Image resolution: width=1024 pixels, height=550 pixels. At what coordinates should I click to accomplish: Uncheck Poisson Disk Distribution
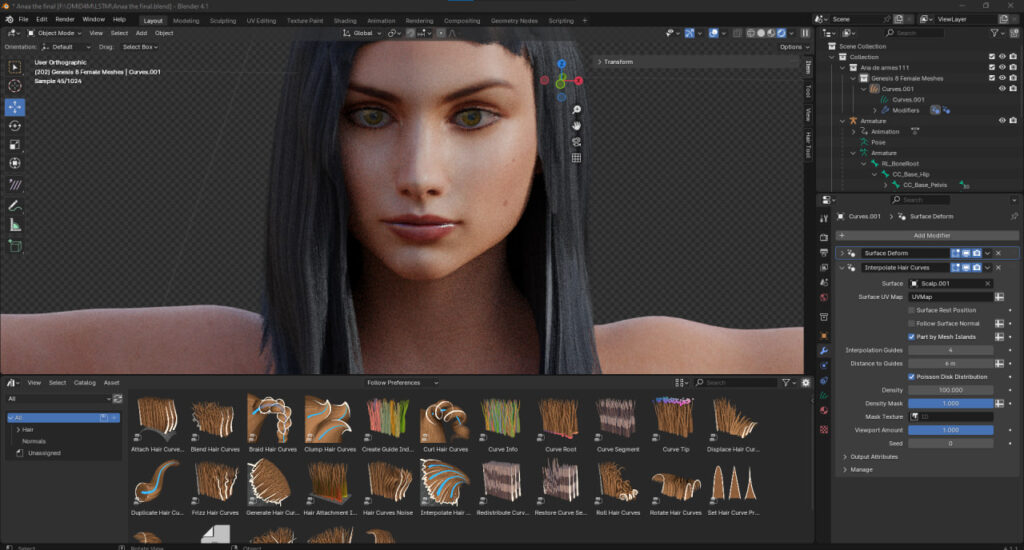point(911,377)
